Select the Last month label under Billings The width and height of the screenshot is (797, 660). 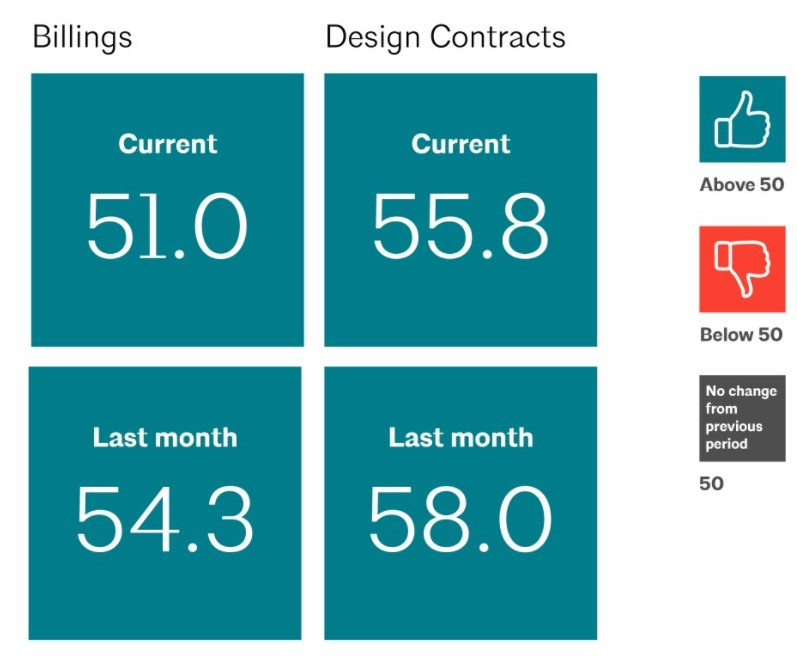click(165, 437)
